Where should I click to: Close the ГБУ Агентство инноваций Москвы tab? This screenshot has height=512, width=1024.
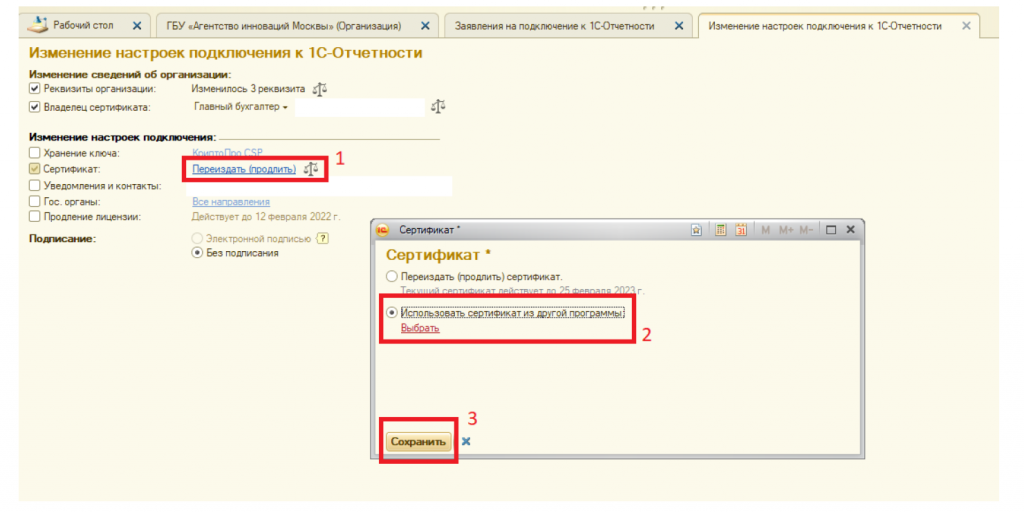pyautogui.click(x=425, y=26)
